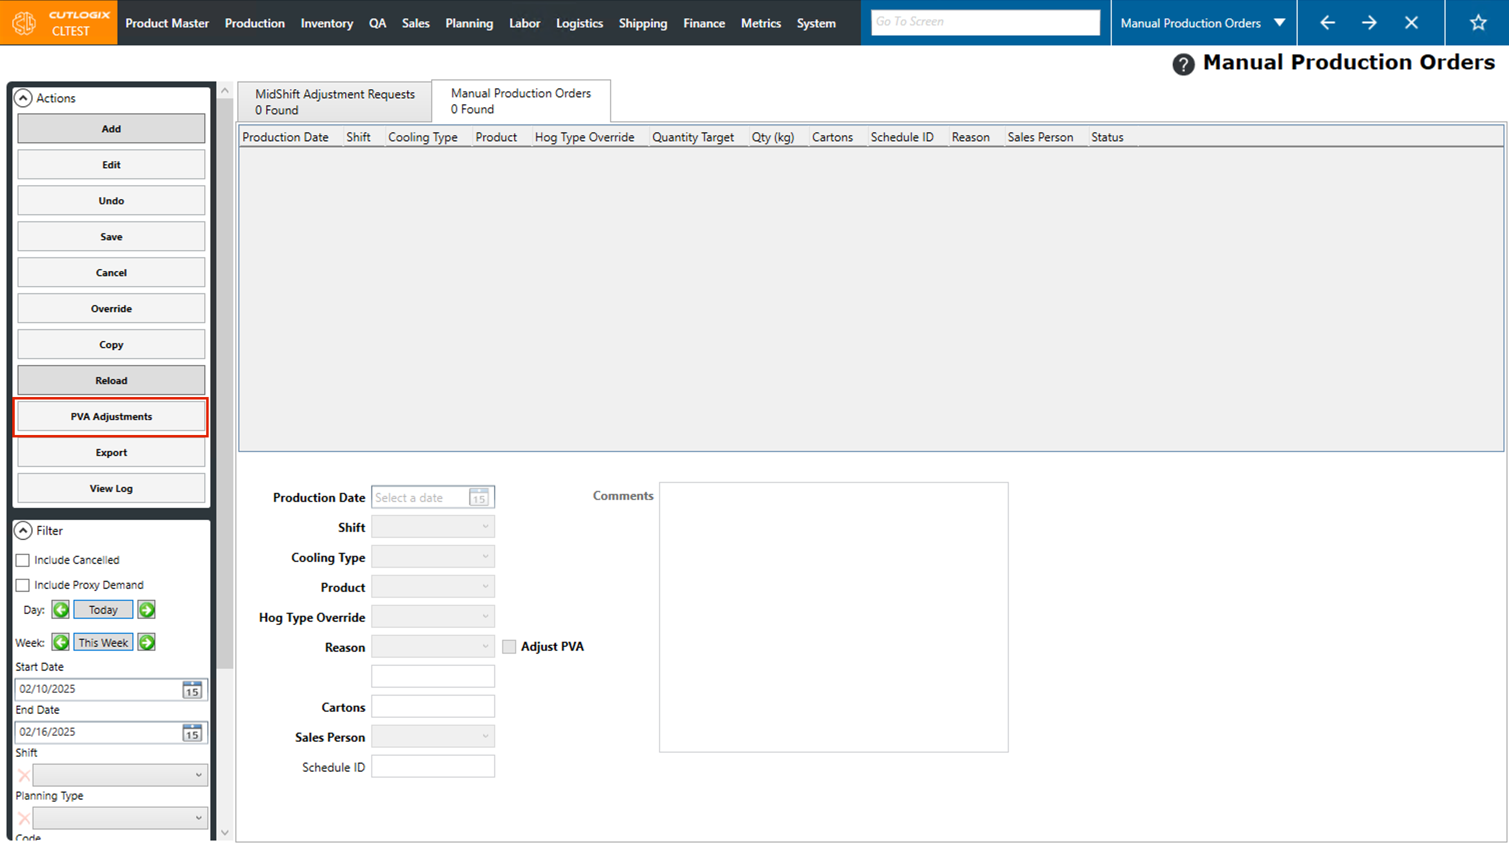The image size is (1509, 845).
Task: Switch to MidShift Adjustment Requests tab
Action: tap(334, 101)
